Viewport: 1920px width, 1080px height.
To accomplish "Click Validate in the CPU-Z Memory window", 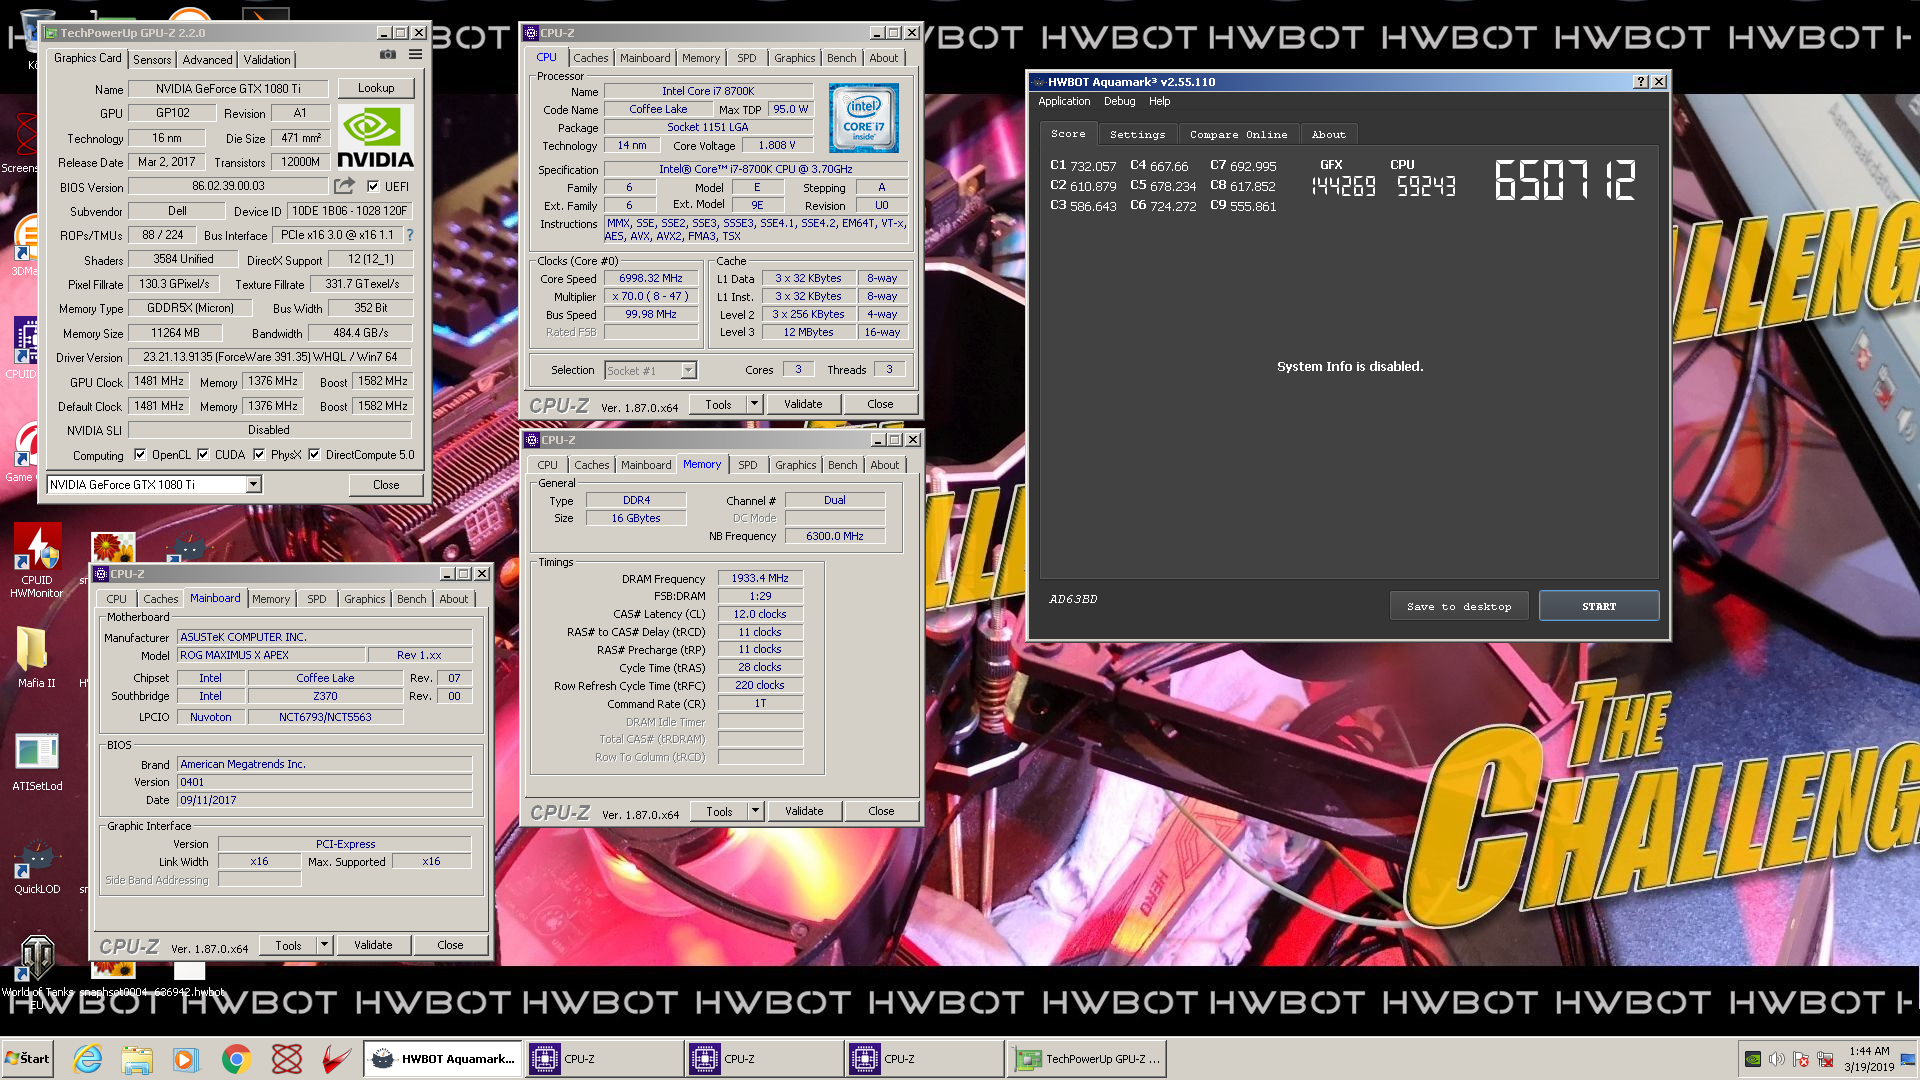I will click(804, 811).
